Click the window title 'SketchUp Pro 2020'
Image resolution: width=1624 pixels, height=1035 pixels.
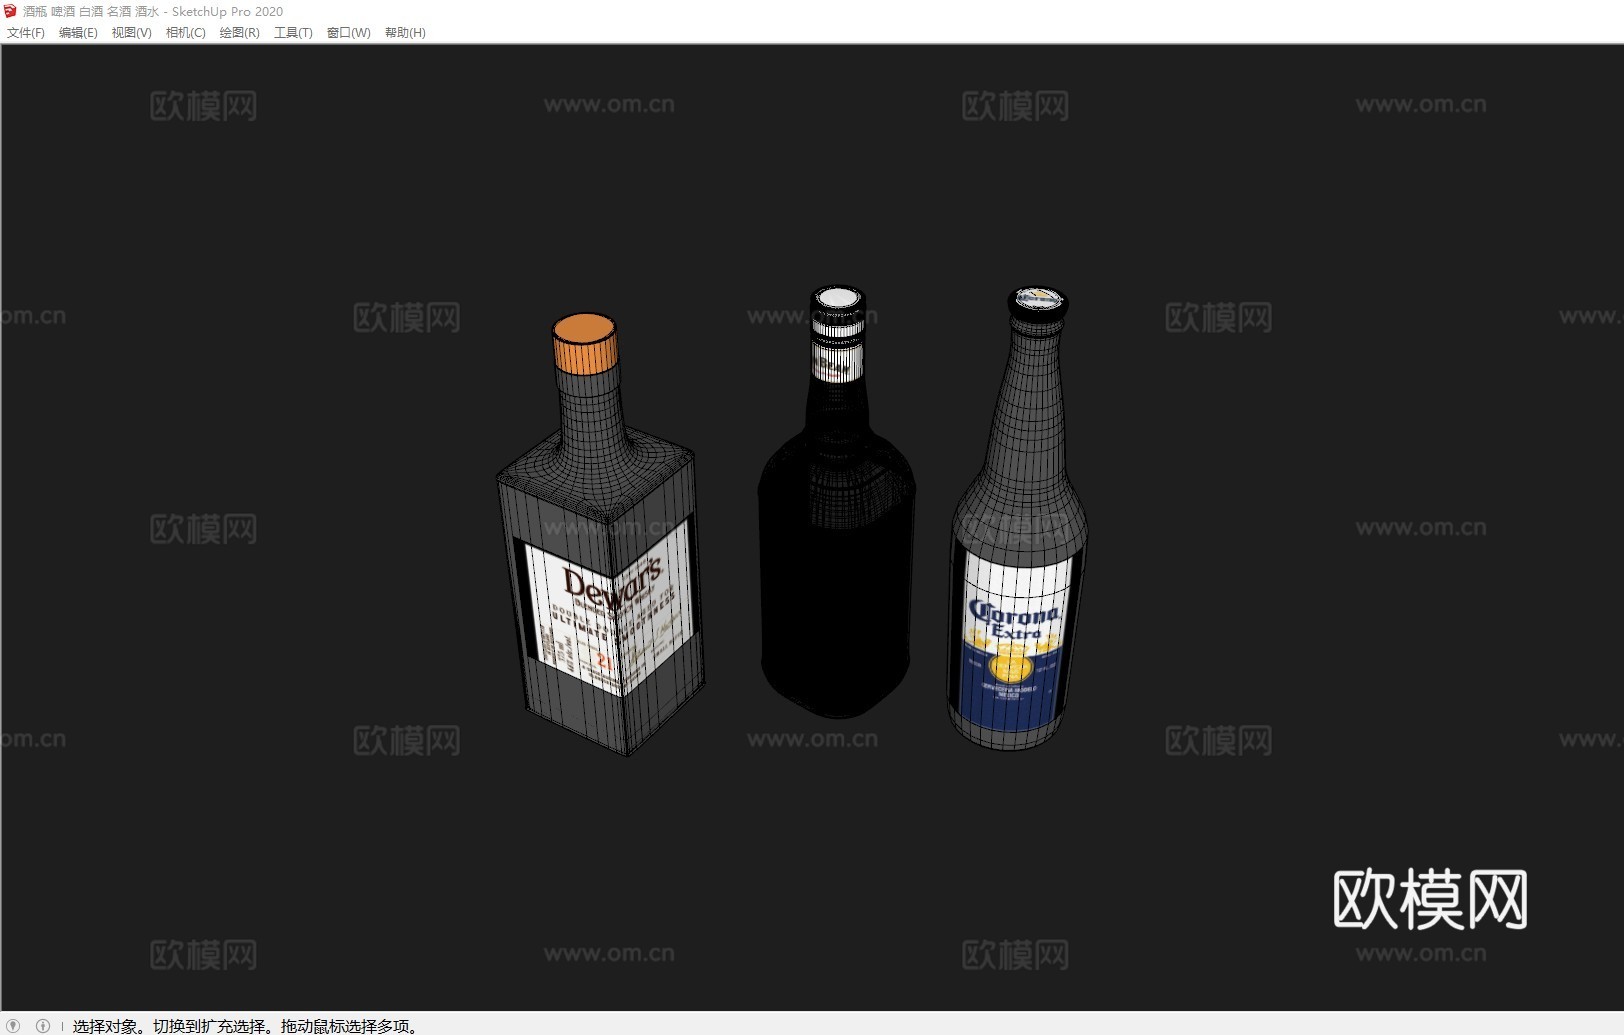coord(227,11)
